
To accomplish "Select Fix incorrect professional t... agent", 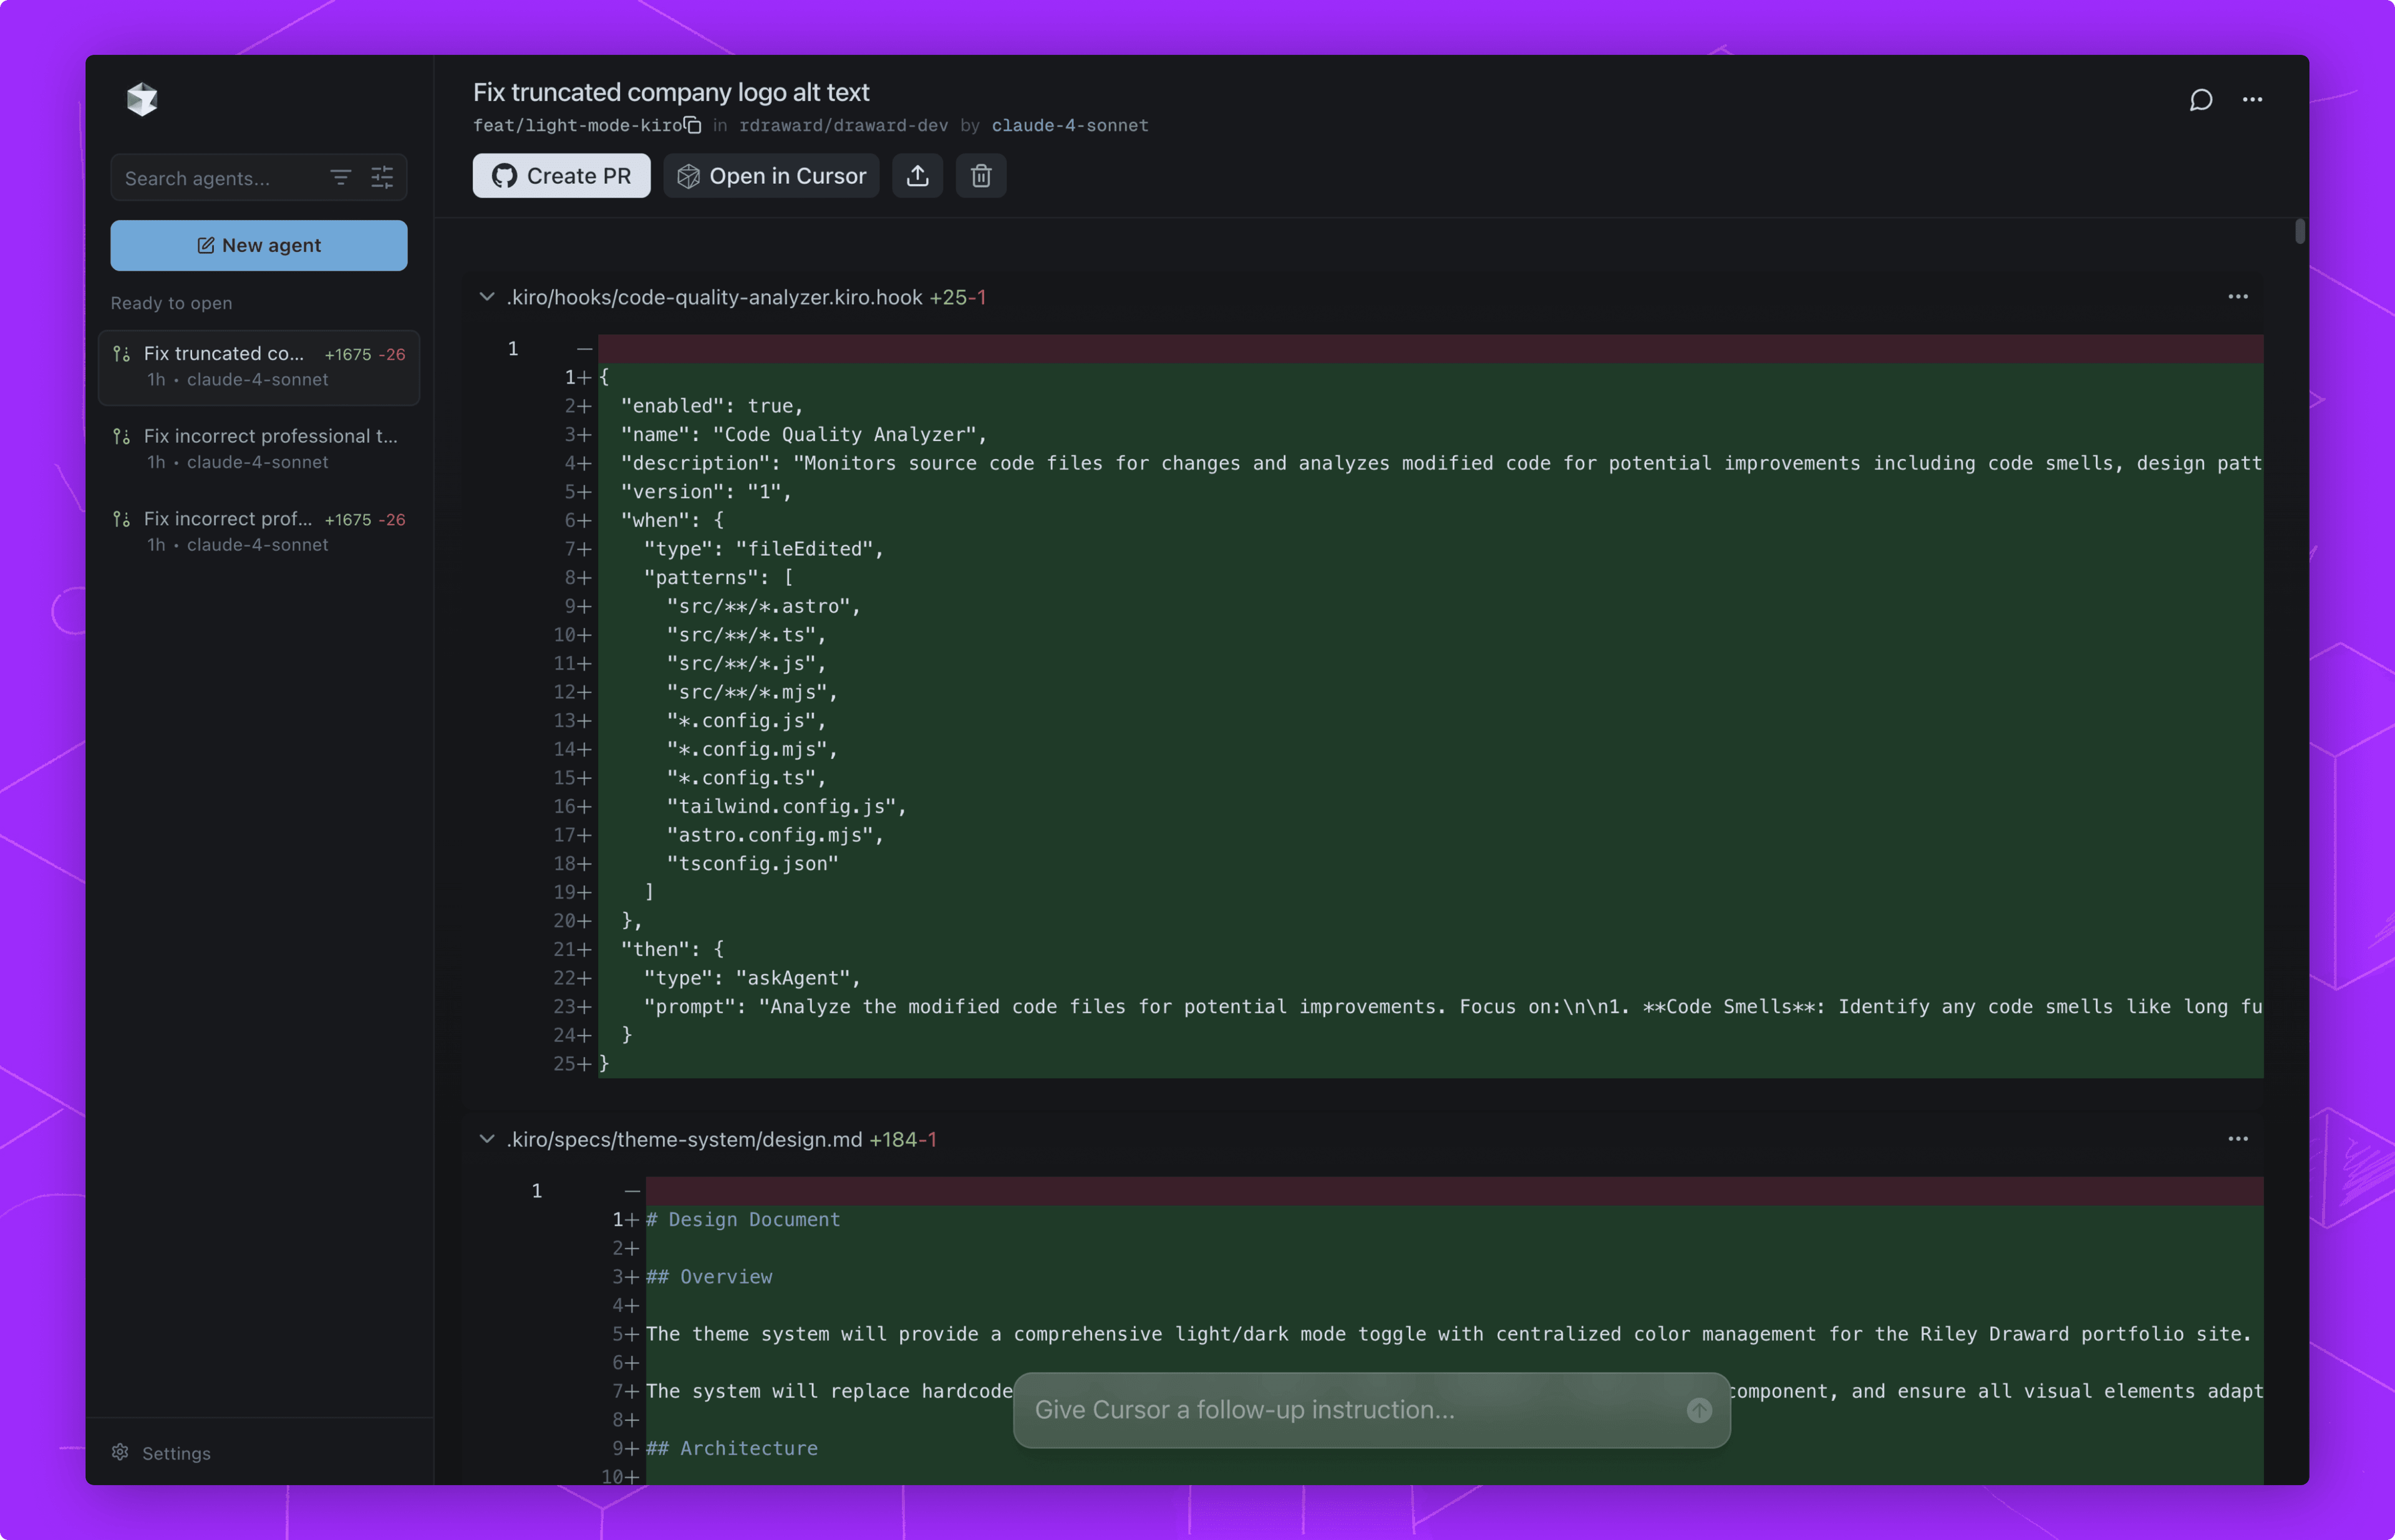I will [259, 449].
